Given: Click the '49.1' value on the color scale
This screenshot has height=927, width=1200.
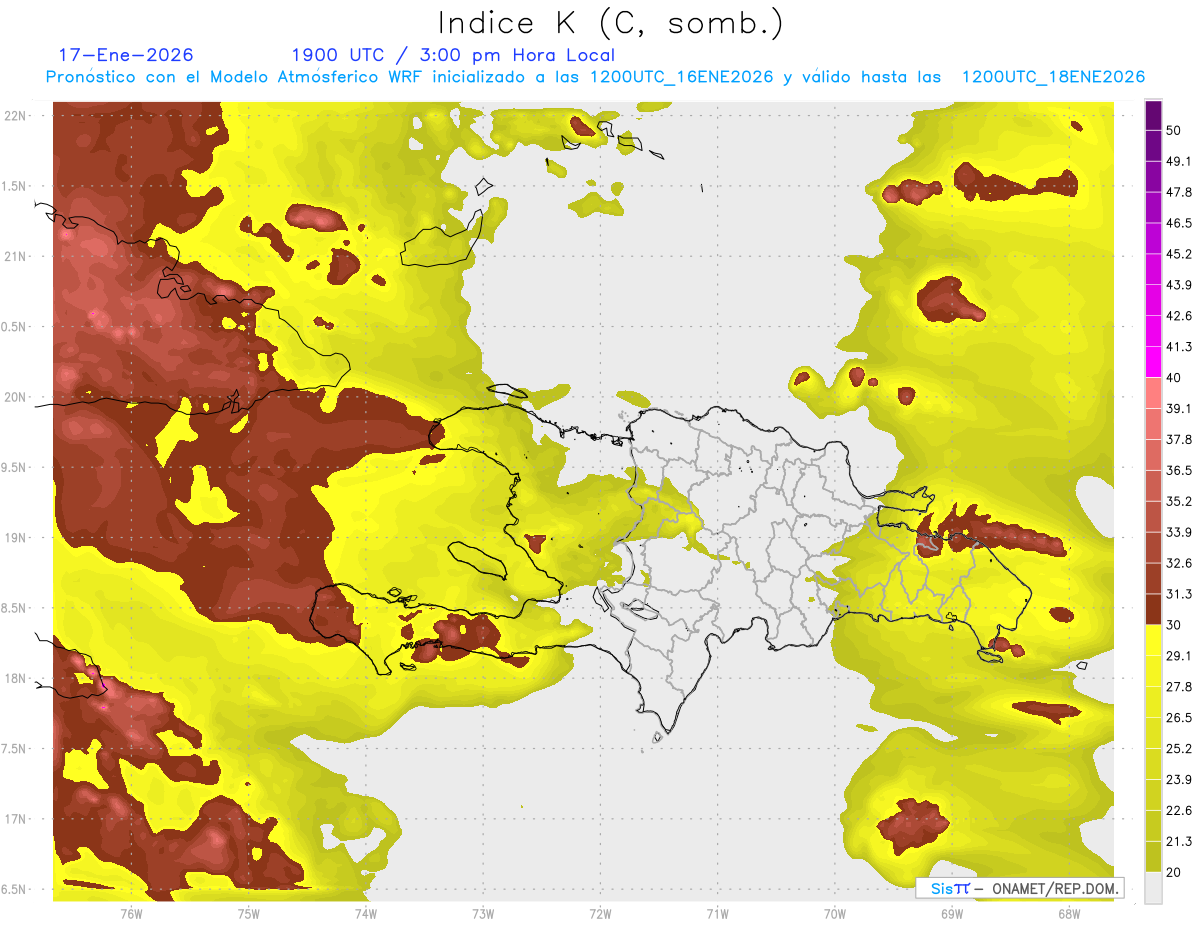Looking at the screenshot, I should tap(1179, 161).
